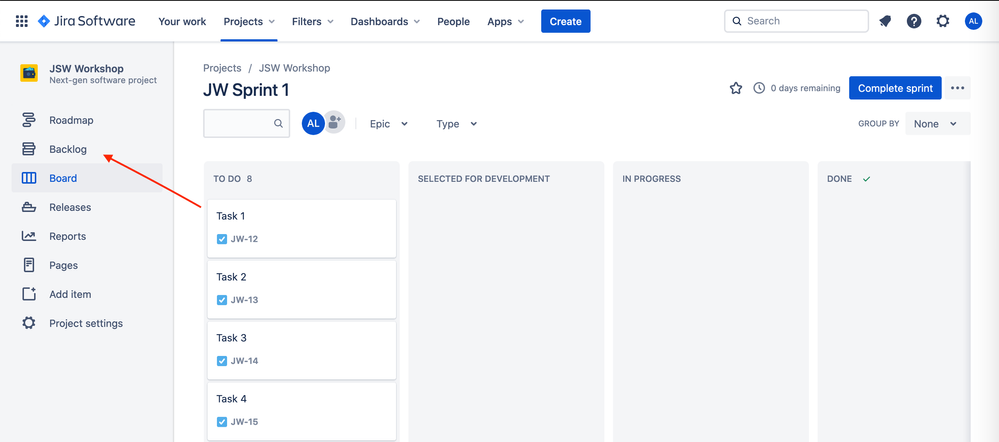
Task: Click the JW-15 issue key
Action: click(x=244, y=422)
